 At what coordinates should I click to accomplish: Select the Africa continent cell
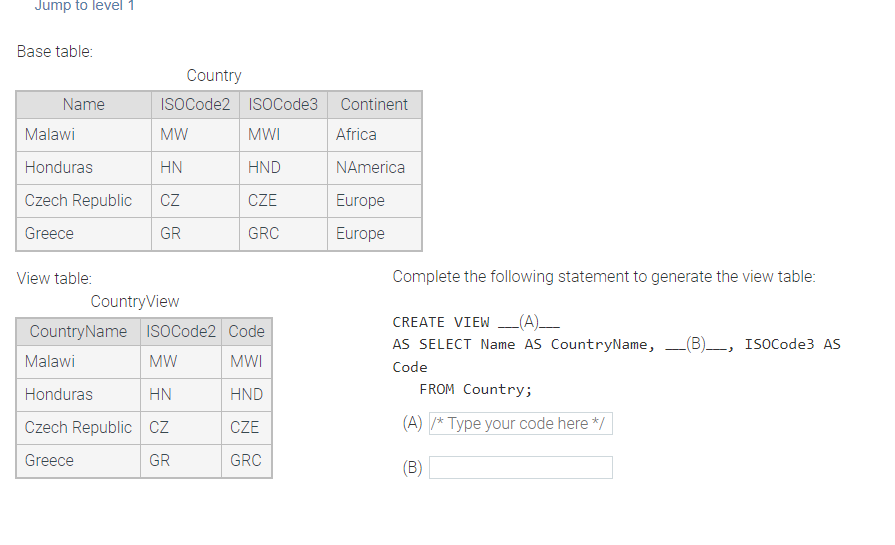[x=374, y=135]
